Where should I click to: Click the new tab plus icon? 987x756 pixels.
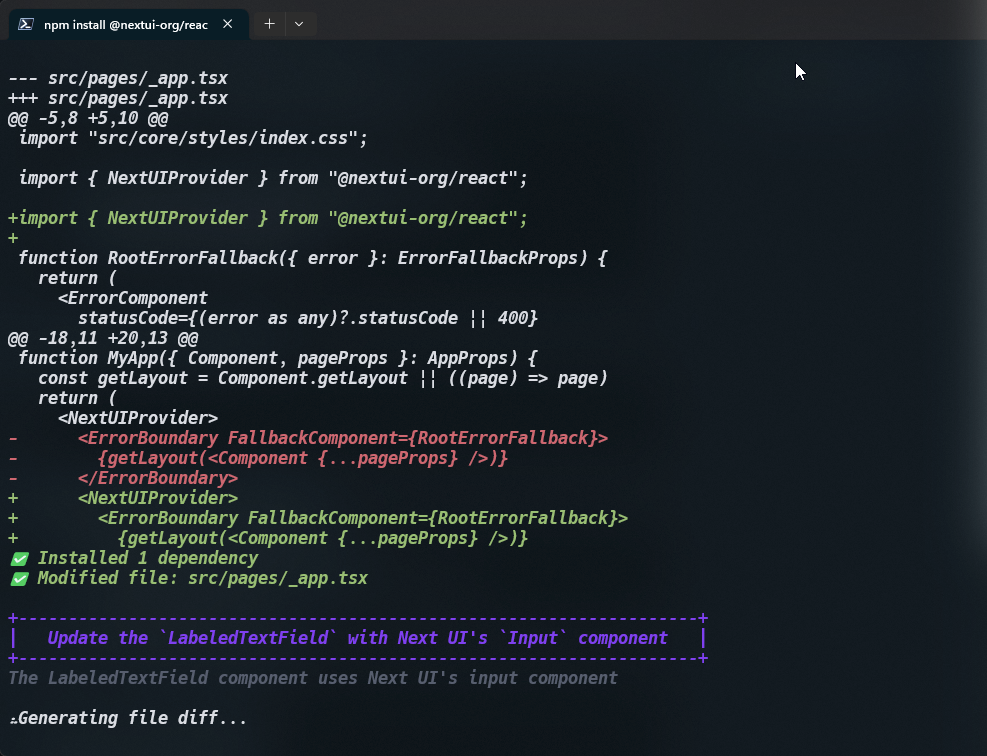tap(268, 23)
